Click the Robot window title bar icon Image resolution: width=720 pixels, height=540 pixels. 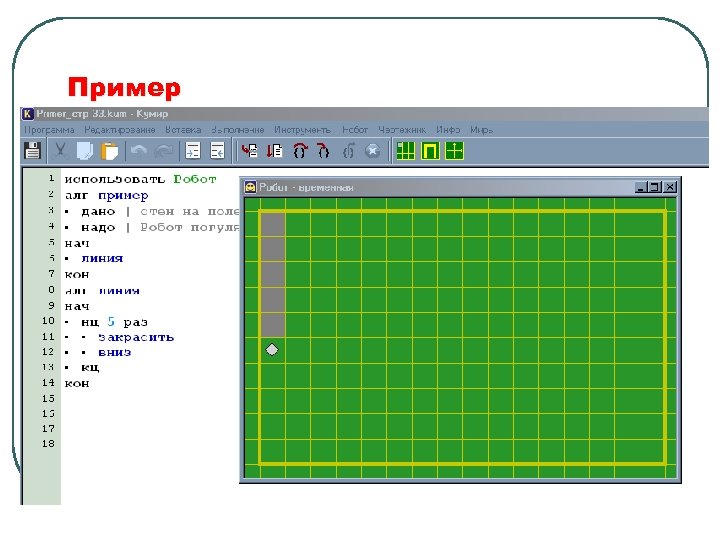(250, 187)
